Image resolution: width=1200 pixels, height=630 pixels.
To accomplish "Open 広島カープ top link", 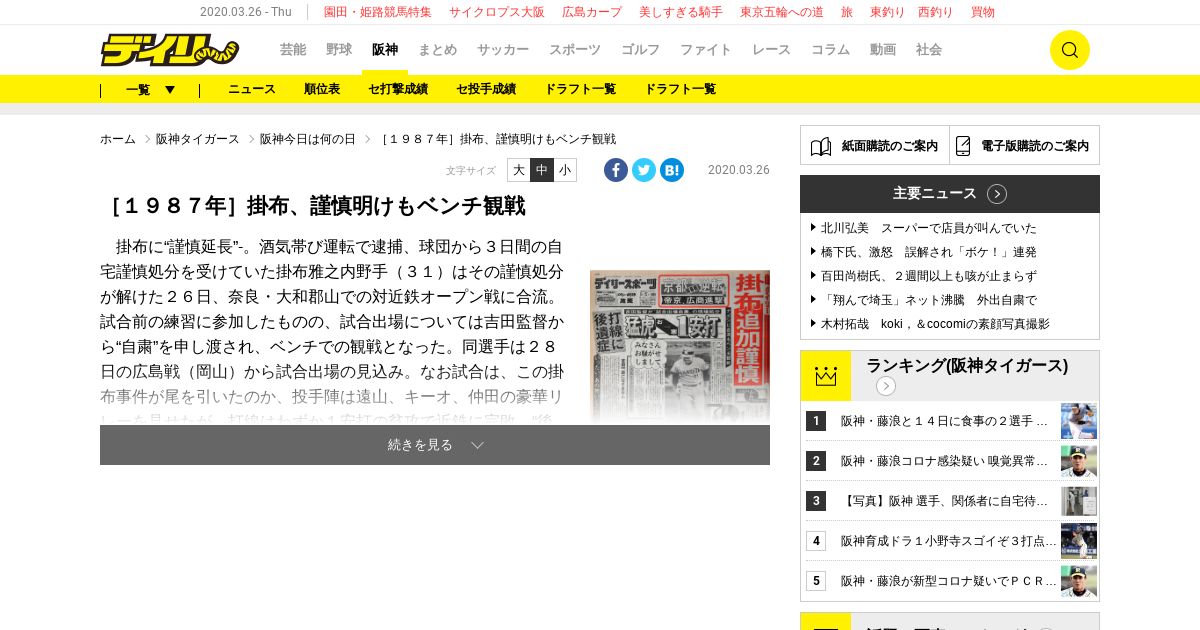I will click(x=592, y=12).
